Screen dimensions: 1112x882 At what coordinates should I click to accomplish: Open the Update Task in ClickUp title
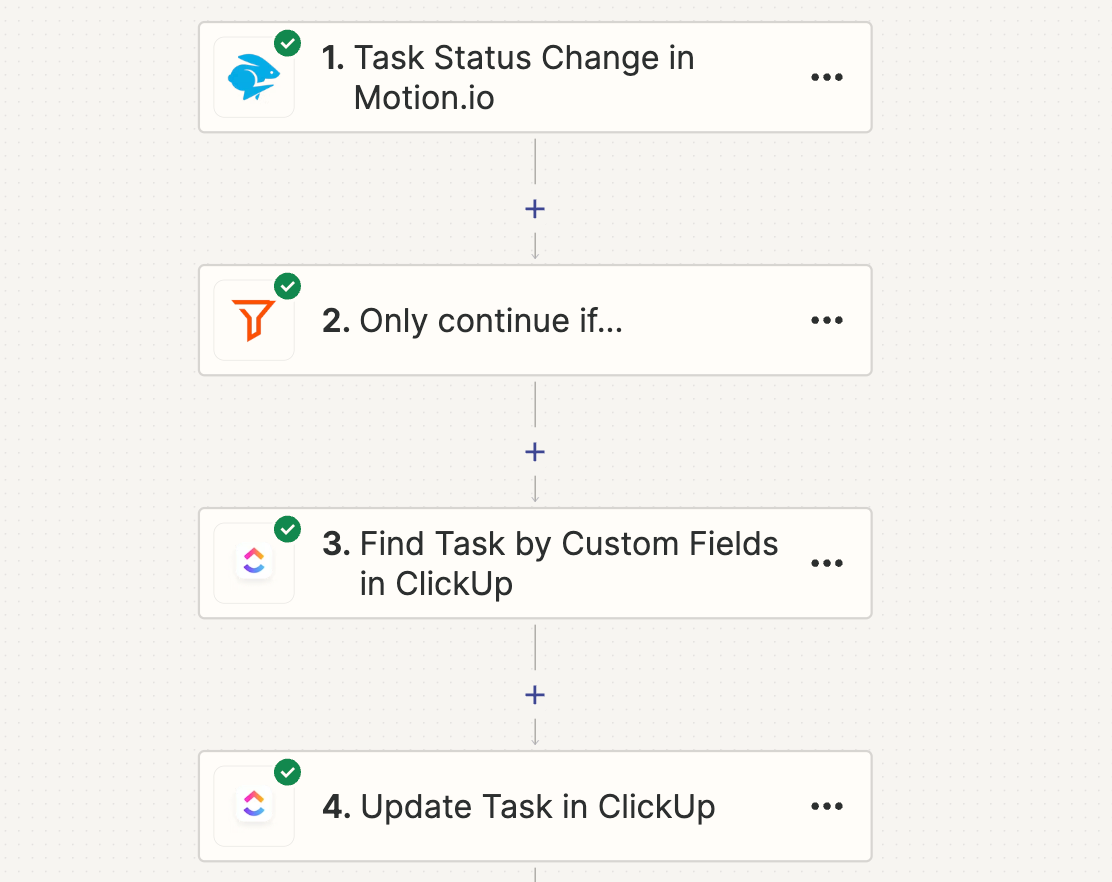(x=520, y=807)
